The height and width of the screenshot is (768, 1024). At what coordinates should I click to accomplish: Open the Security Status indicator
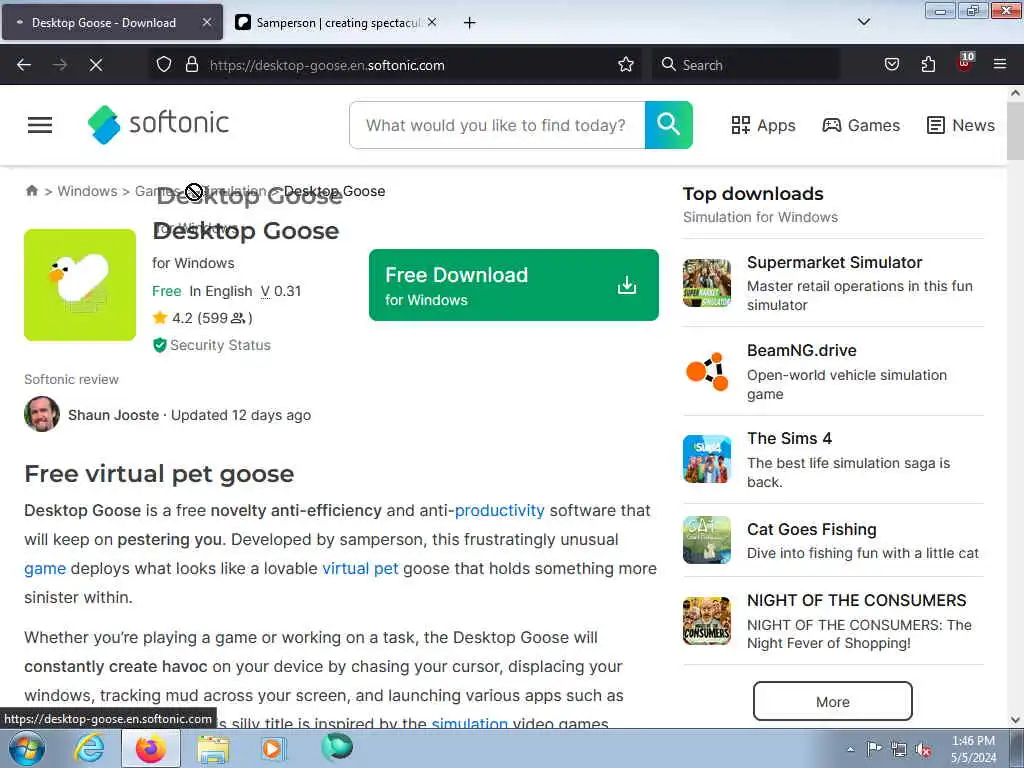[212, 345]
